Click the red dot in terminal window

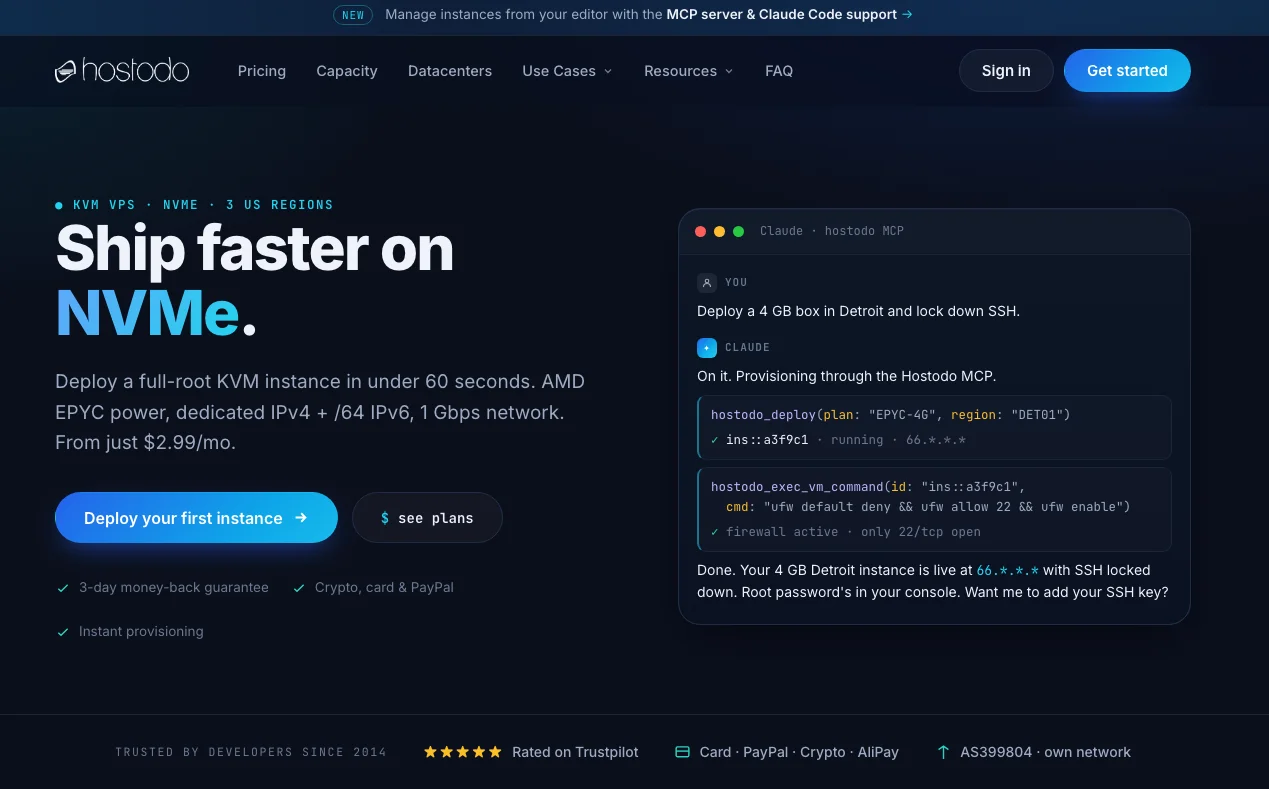click(x=700, y=231)
